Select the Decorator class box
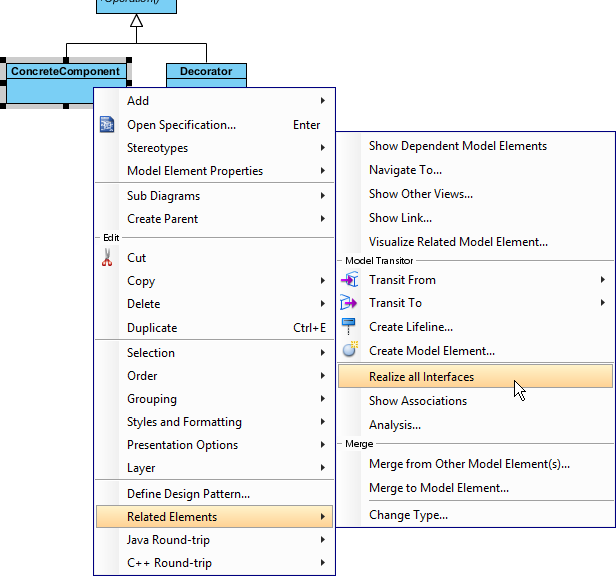 click(x=206, y=72)
